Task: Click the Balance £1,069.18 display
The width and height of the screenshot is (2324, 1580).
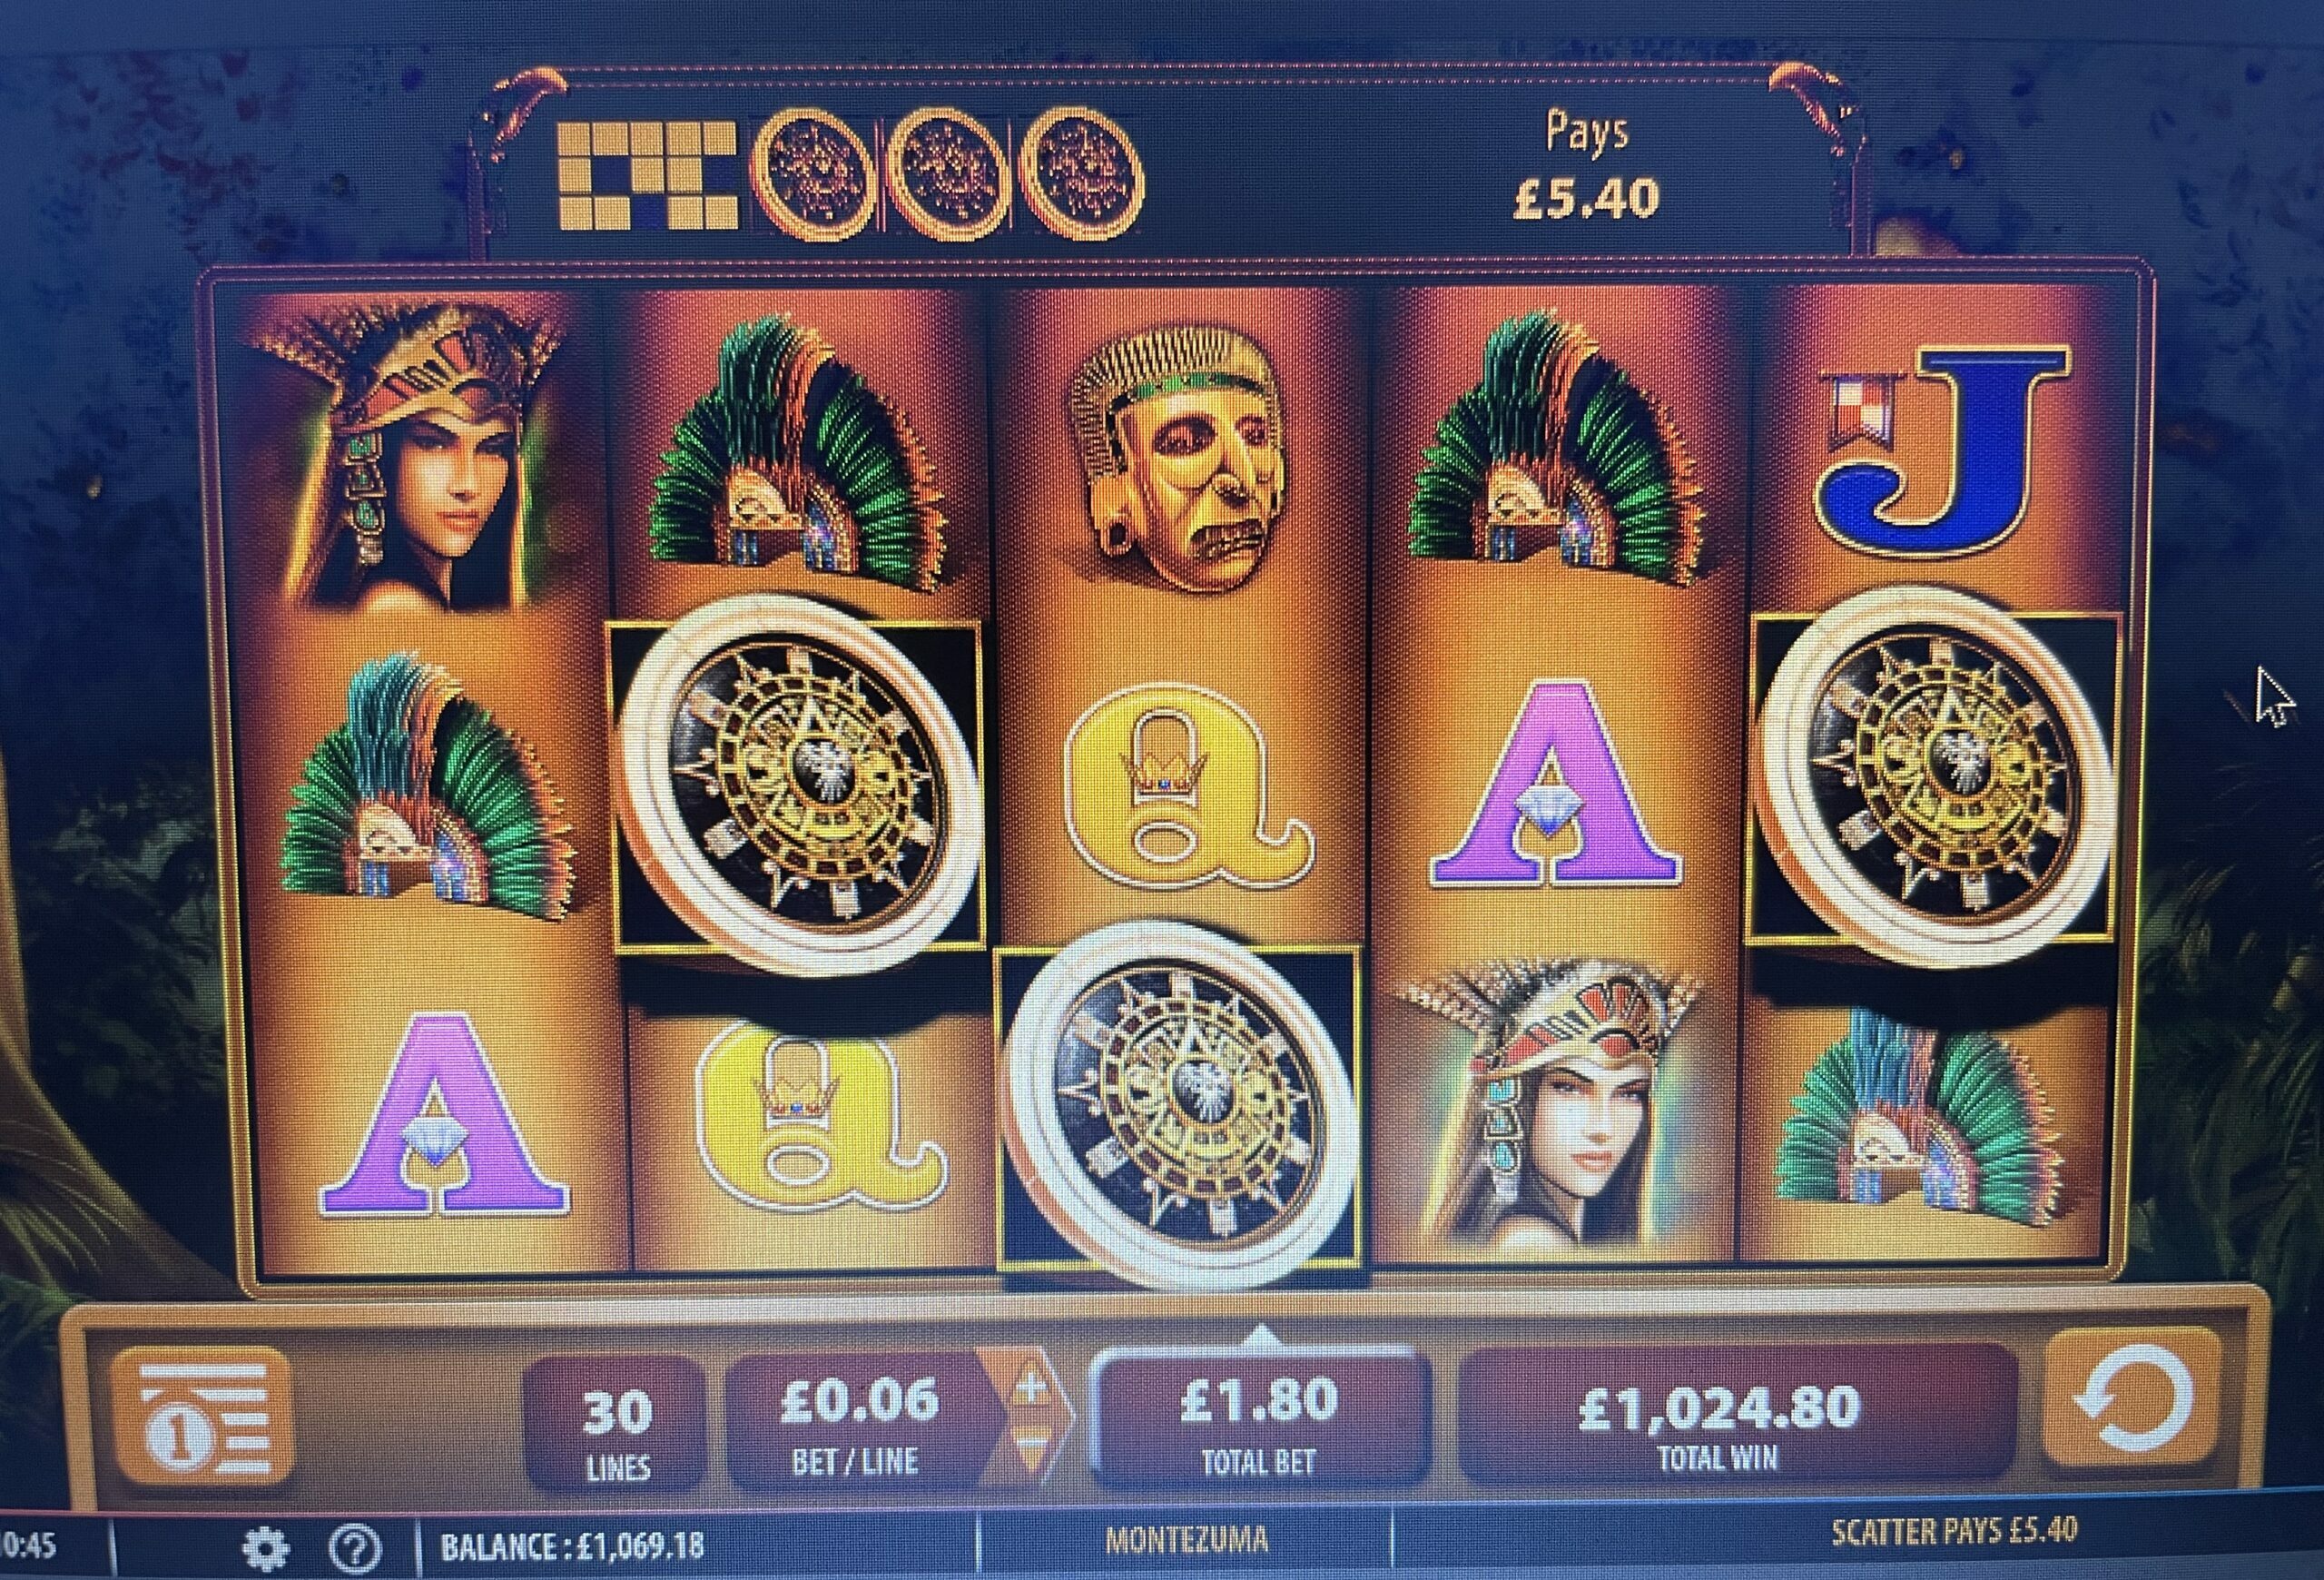Action: [x=572, y=1546]
